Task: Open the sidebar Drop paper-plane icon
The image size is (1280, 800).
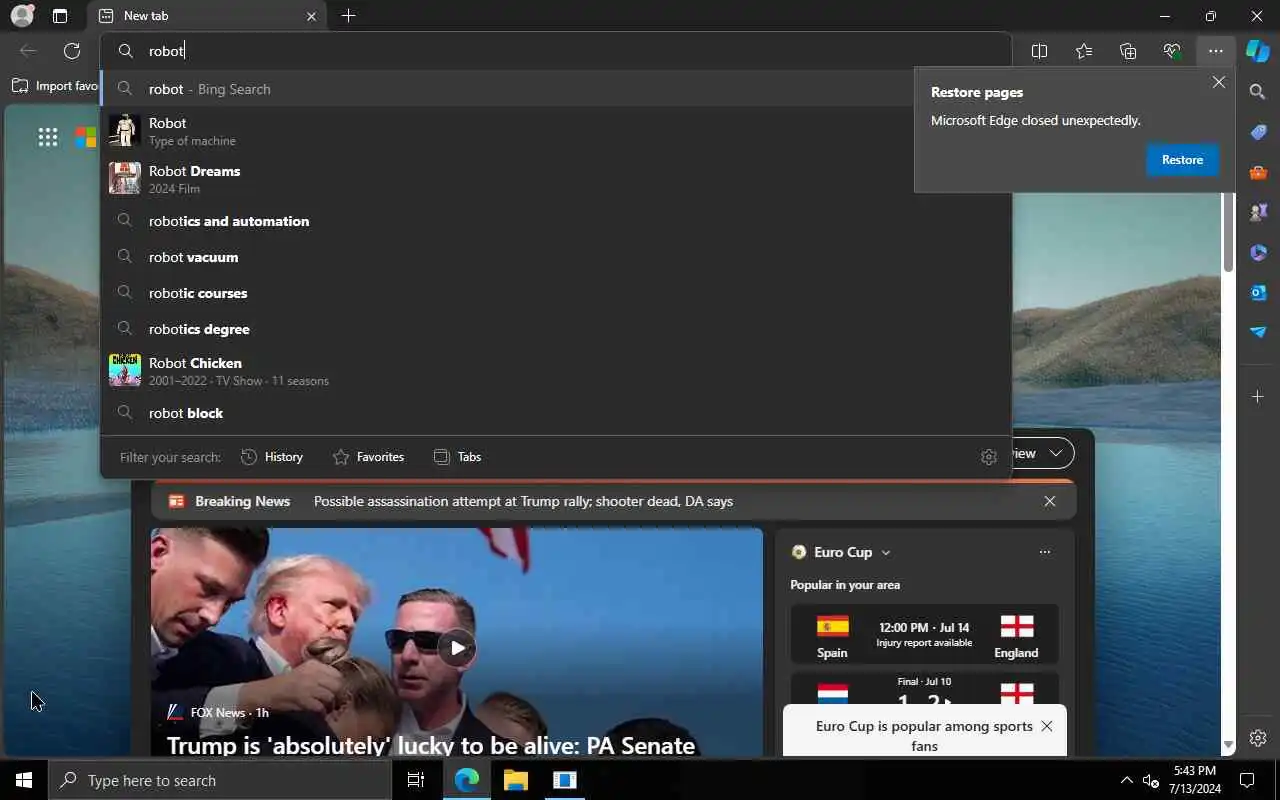Action: 1258,332
